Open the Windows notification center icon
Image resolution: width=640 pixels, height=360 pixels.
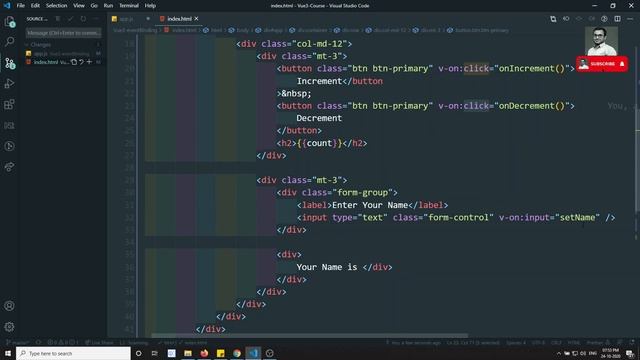click(630, 353)
